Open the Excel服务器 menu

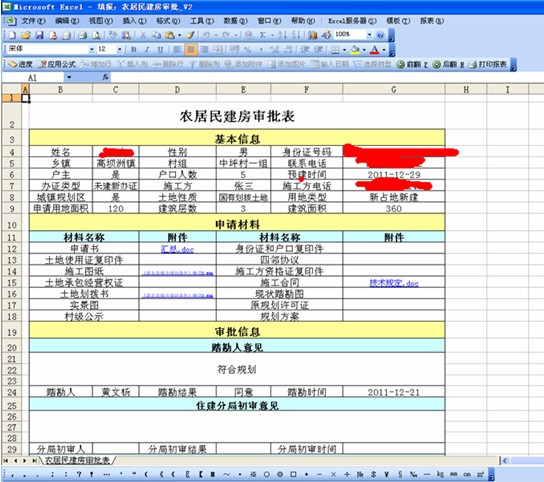(x=352, y=21)
